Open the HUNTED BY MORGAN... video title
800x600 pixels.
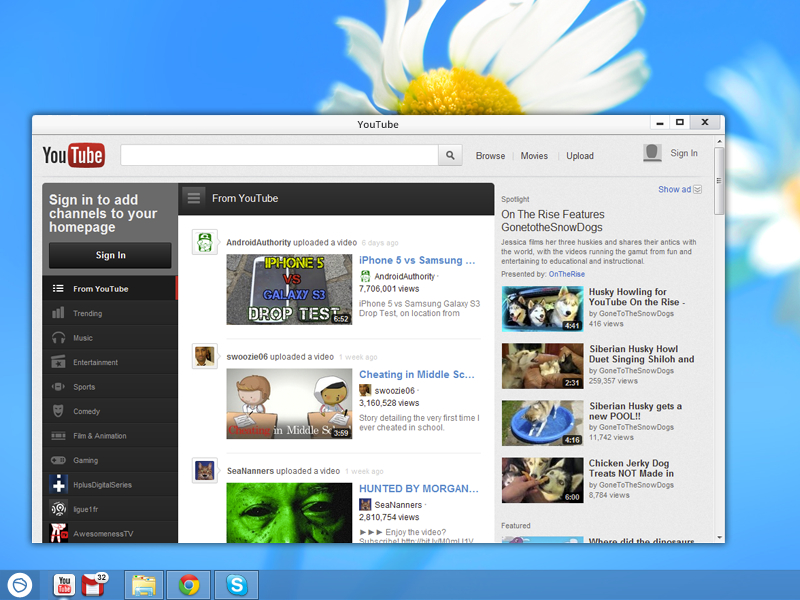pyautogui.click(x=418, y=489)
